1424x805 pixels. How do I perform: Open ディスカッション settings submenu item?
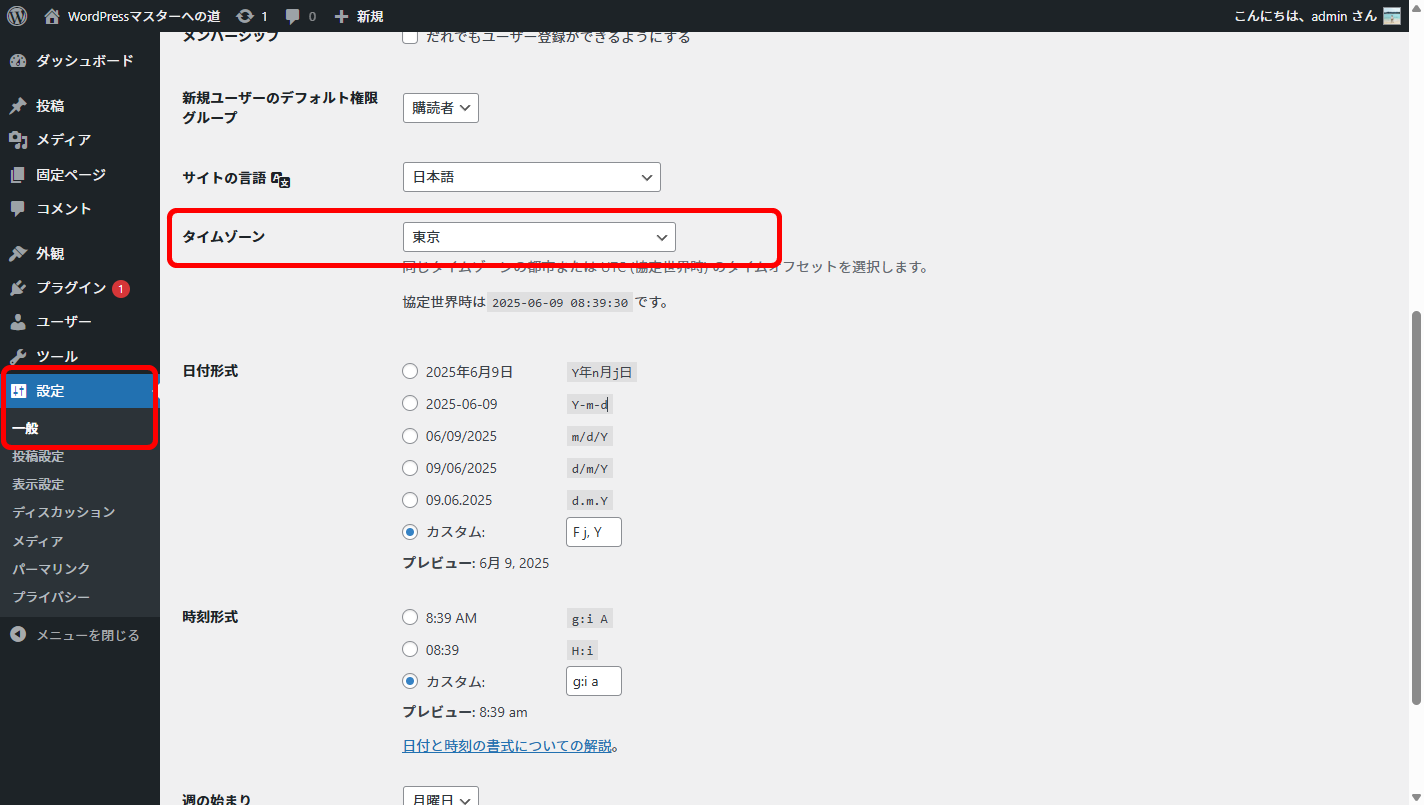tap(64, 512)
